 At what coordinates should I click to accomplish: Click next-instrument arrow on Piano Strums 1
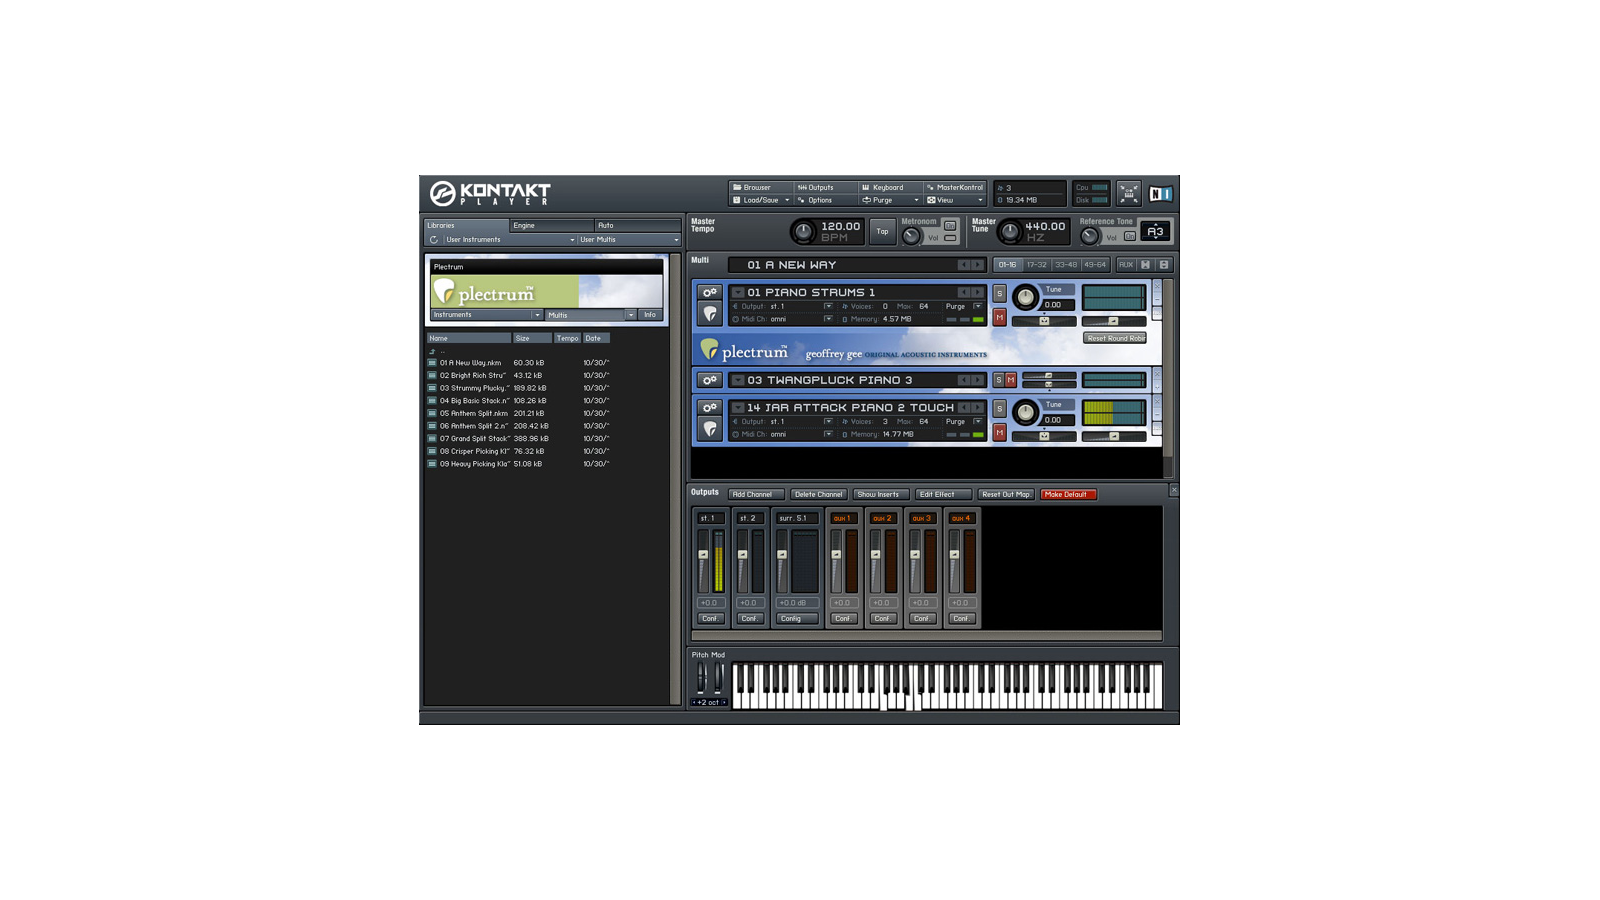(978, 293)
